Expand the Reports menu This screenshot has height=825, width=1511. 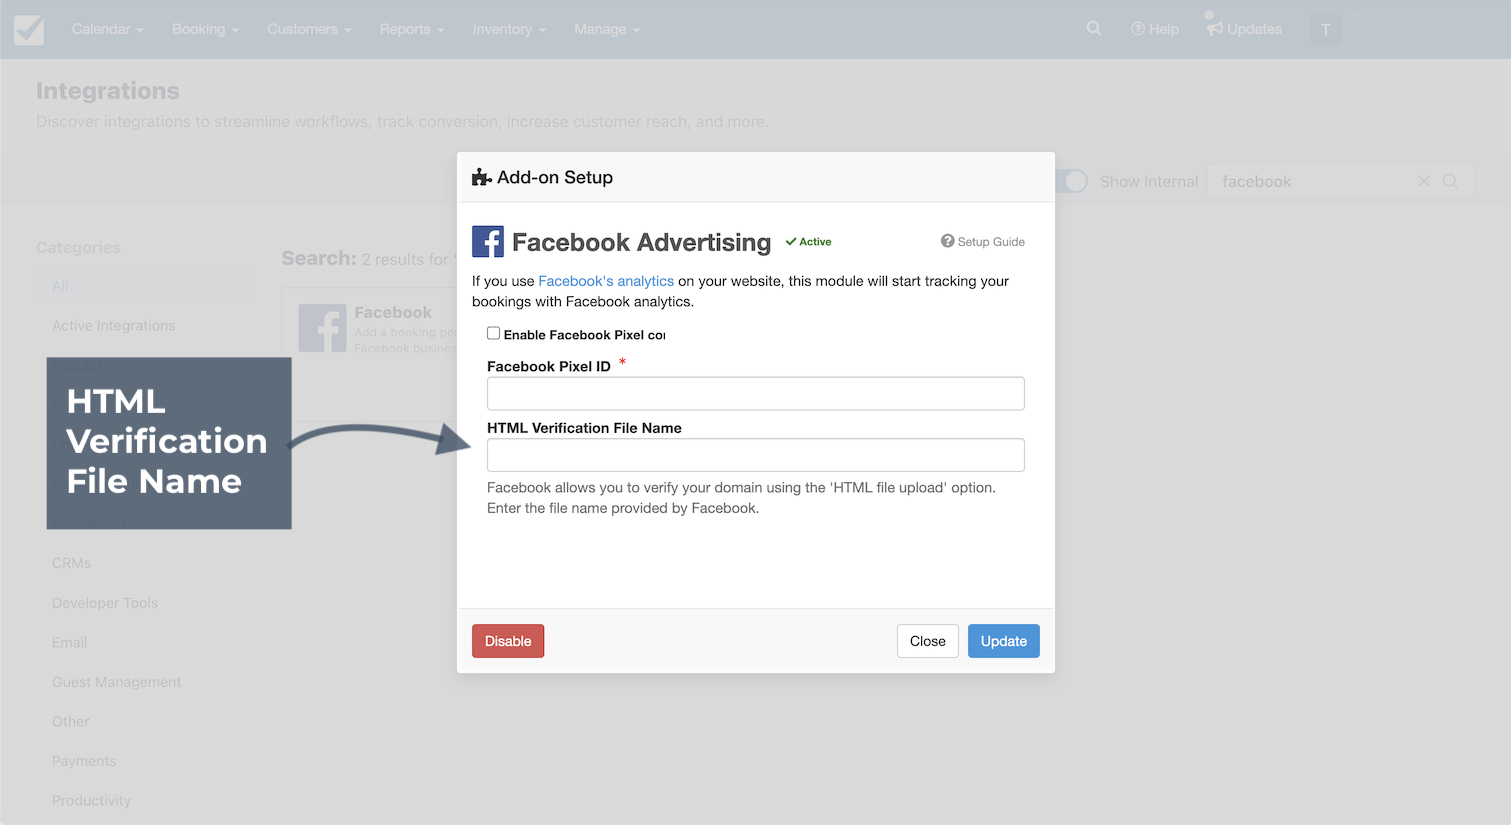click(412, 29)
